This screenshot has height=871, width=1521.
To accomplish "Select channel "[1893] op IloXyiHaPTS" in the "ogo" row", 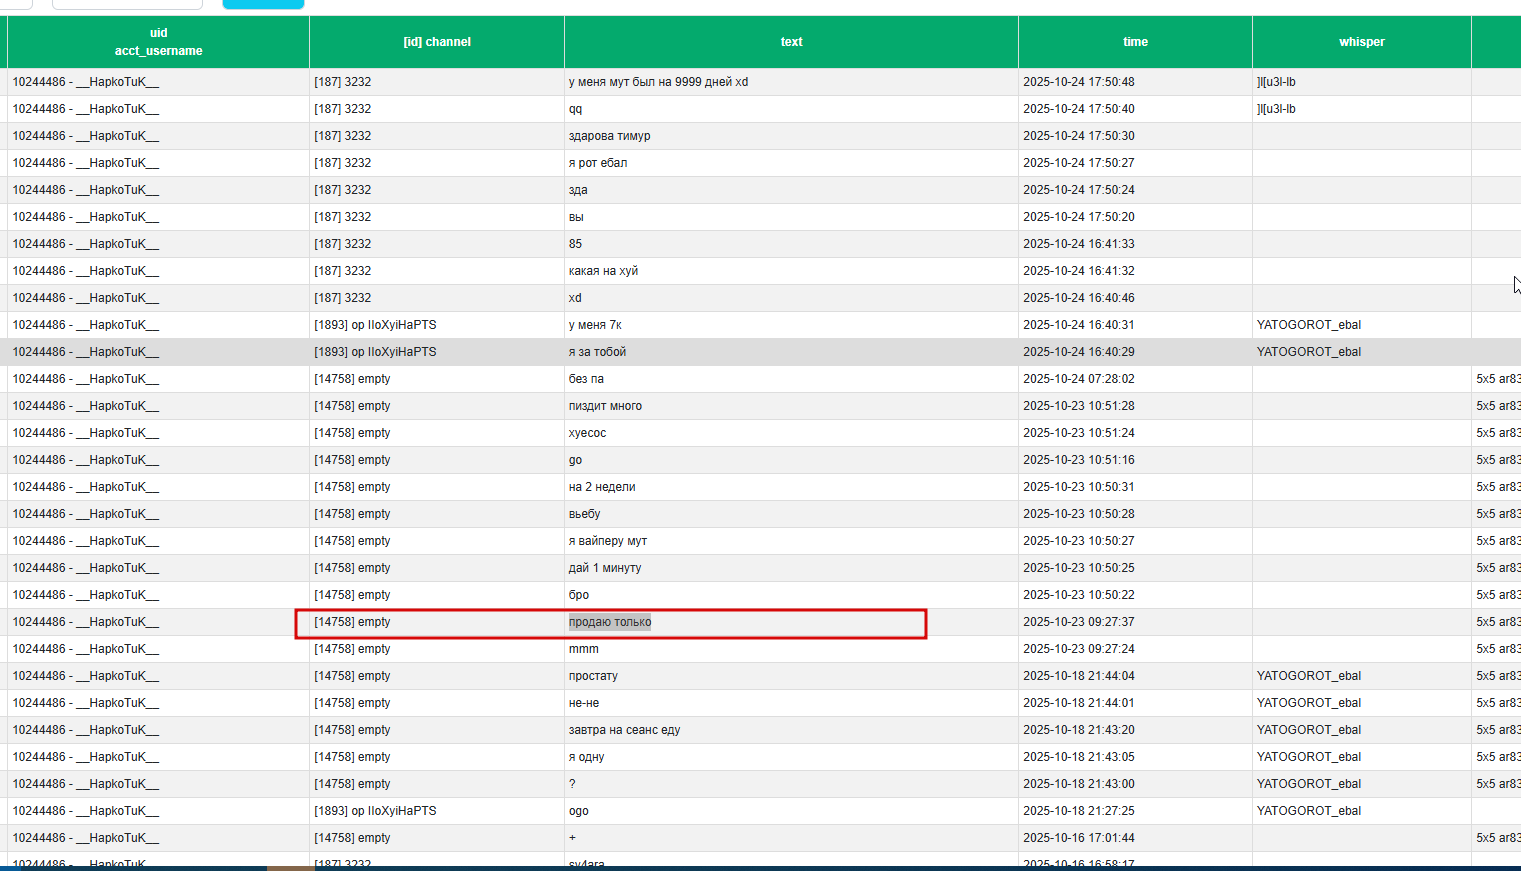I will tap(375, 811).
